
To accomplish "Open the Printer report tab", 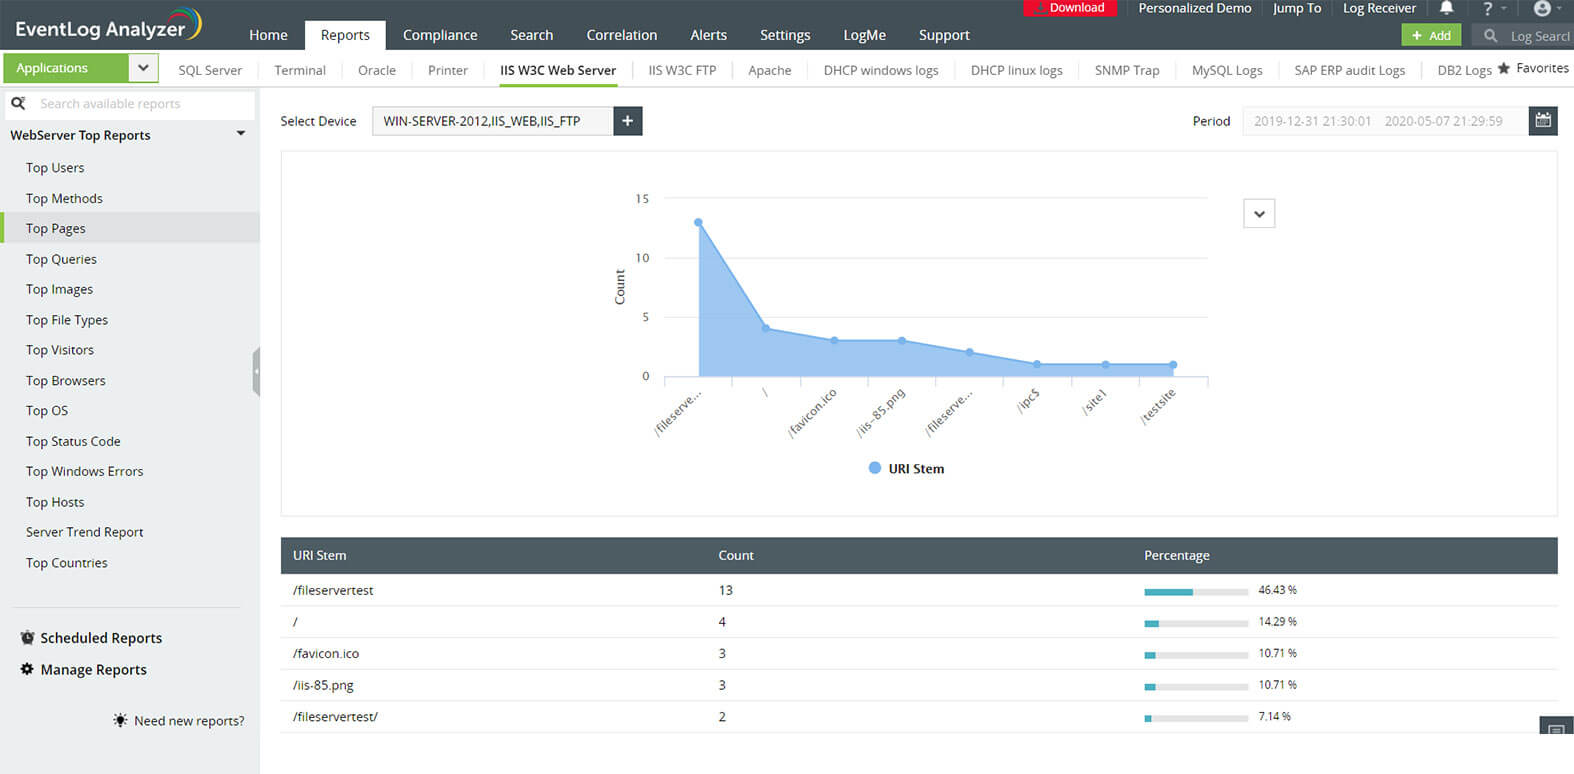I will pyautogui.click(x=448, y=70).
